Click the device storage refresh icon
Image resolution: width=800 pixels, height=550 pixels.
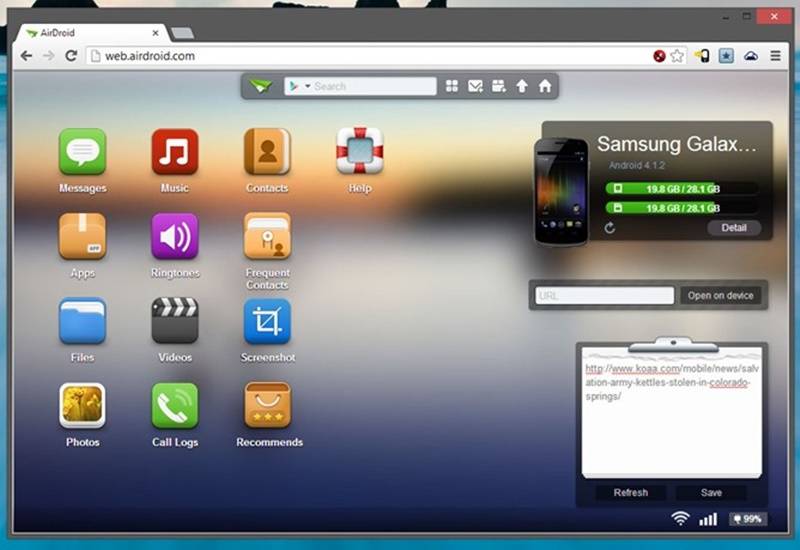tap(610, 228)
